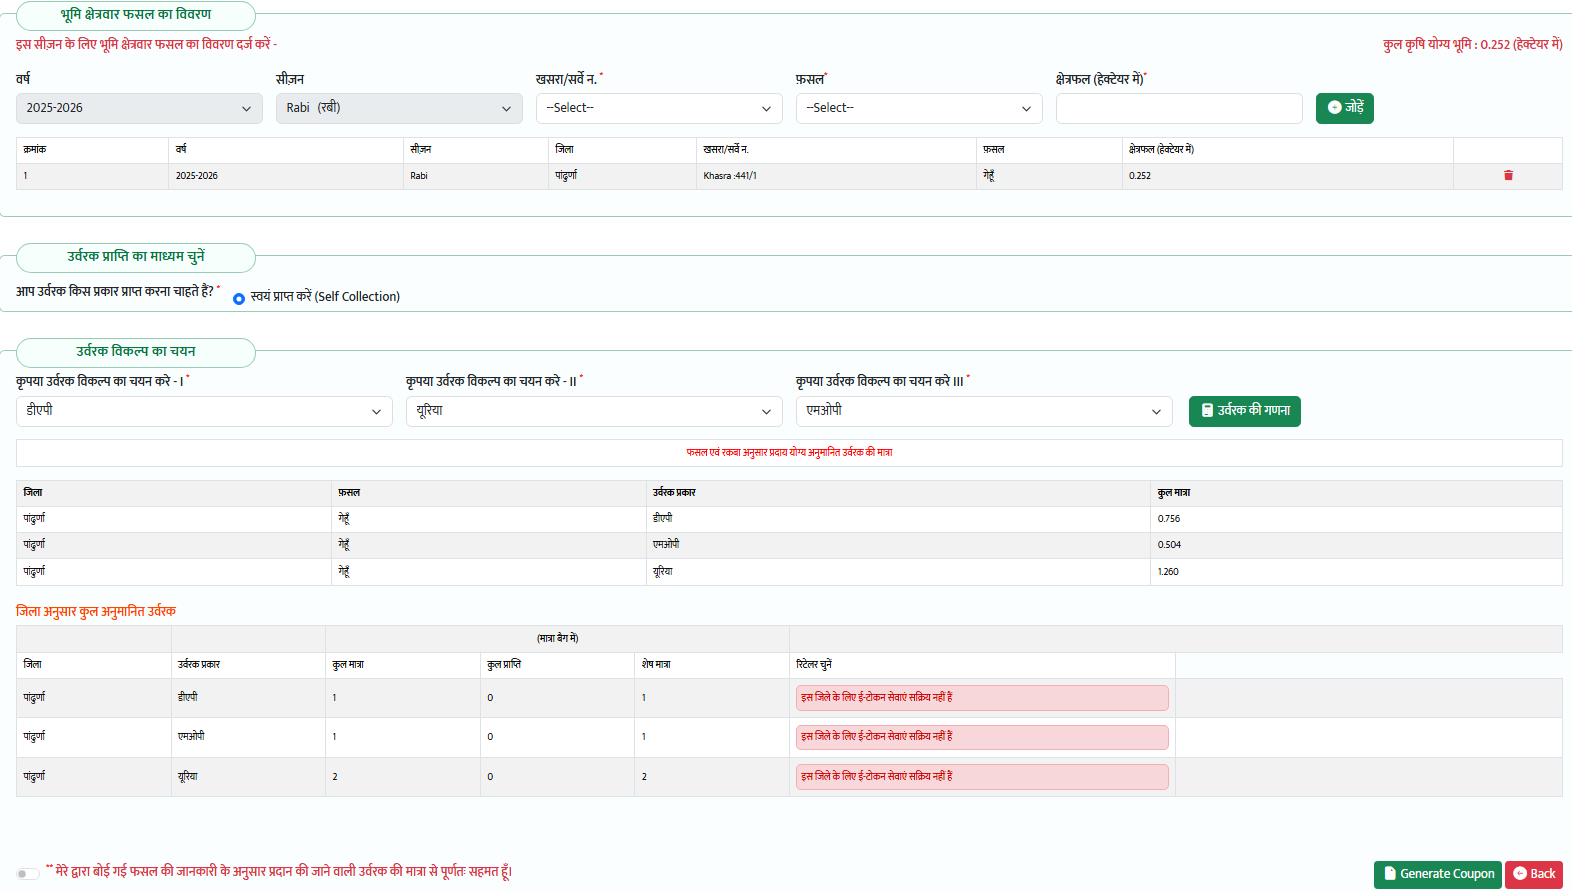Viewport: 1572px width, 891px height.
Task: Open the खसरा/सर्वे न. select dropdown
Action: pyautogui.click(x=659, y=108)
